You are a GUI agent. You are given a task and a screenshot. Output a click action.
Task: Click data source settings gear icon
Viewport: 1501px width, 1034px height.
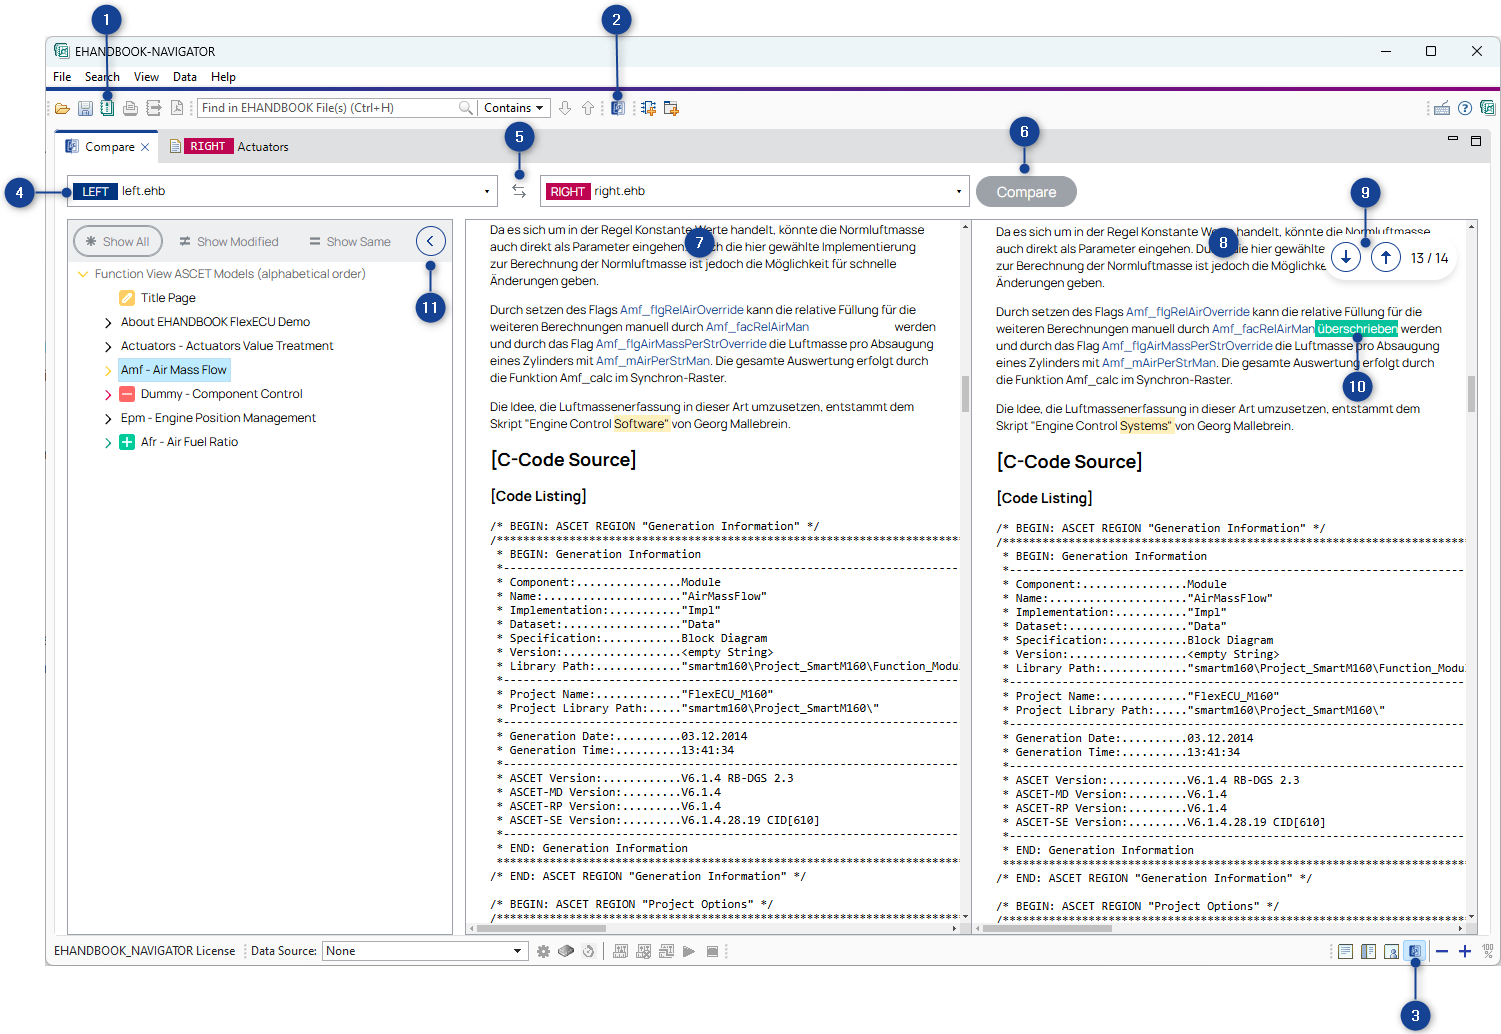click(543, 951)
